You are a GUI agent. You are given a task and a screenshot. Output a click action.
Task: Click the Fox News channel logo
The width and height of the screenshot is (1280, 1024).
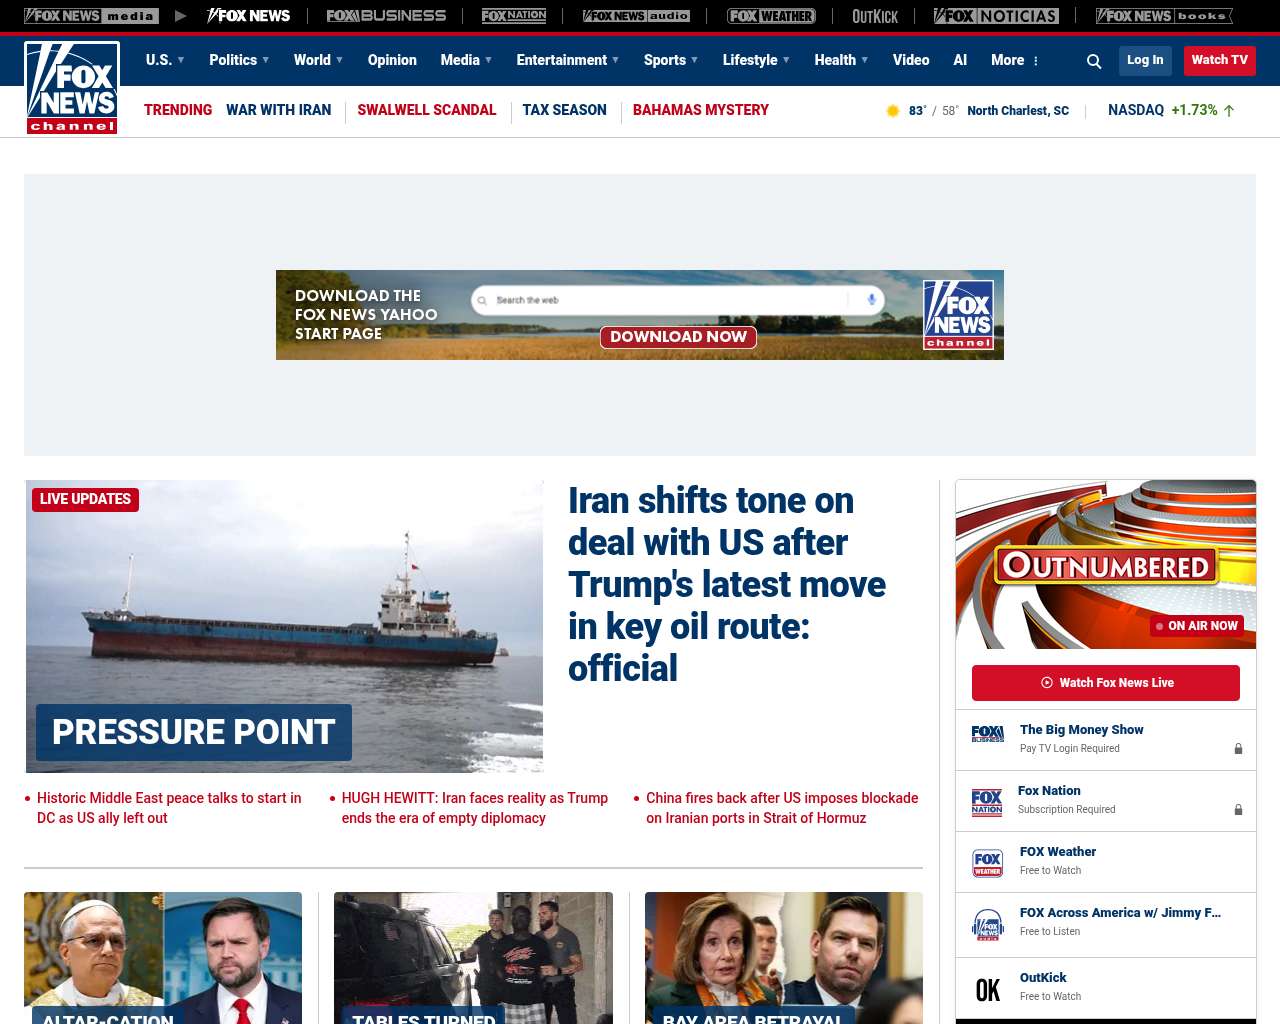[x=72, y=88]
